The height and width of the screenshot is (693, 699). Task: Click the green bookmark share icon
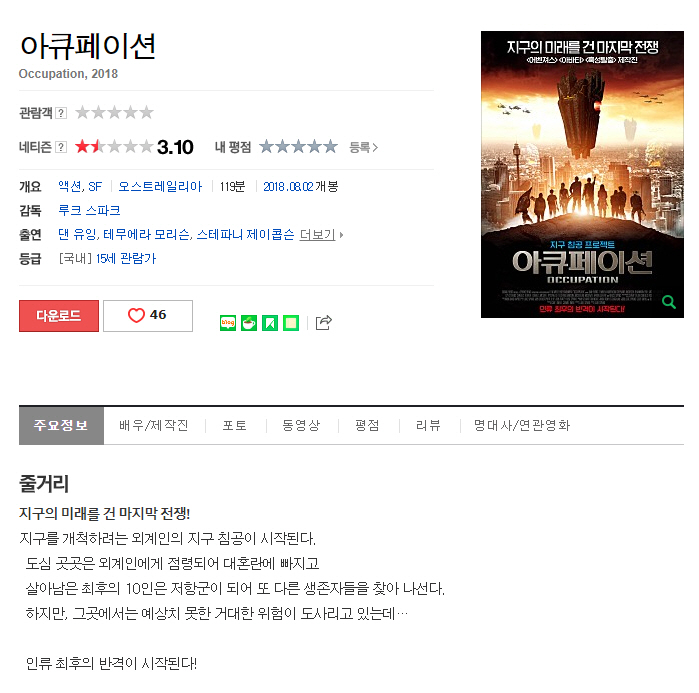pyautogui.click(x=270, y=323)
